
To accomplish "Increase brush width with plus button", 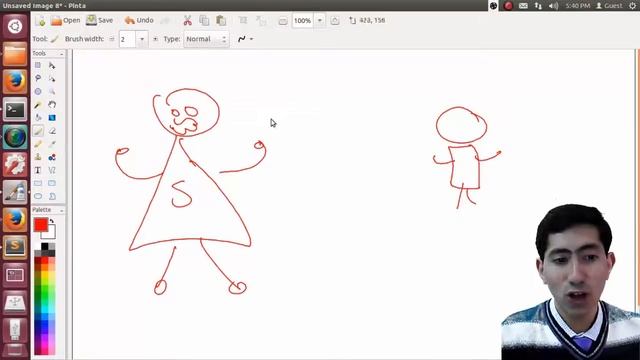I will tap(155, 39).
